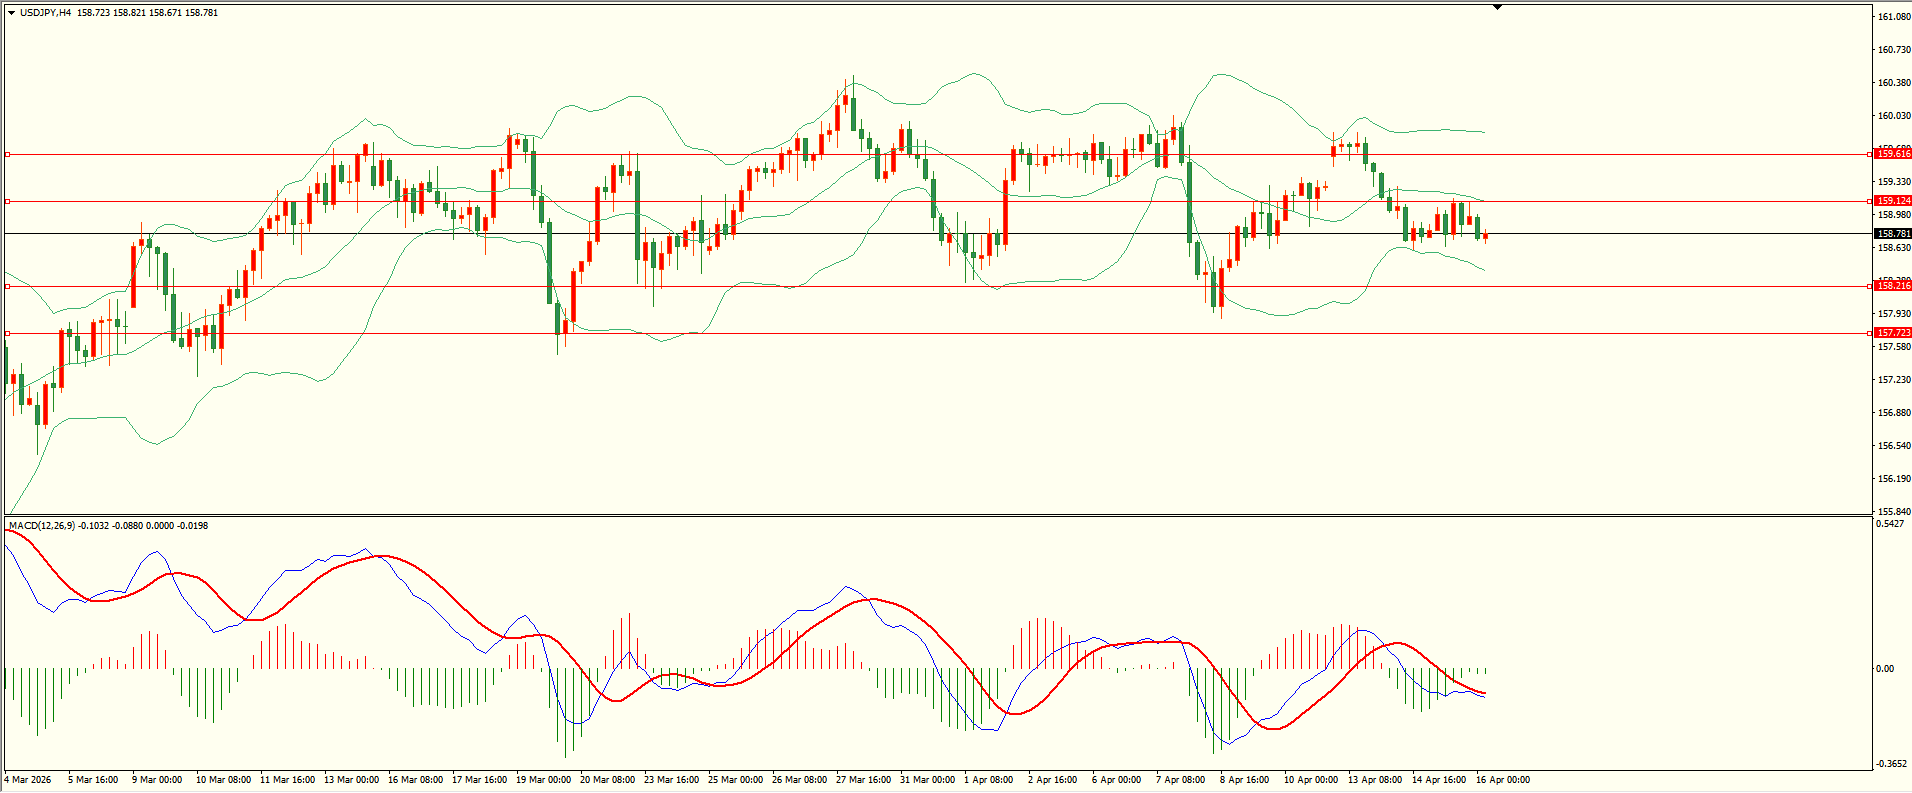This screenshot has height=793, width=1912.
Task: Click the 4 Mar 2026 date label
Action: coord(28,780)
